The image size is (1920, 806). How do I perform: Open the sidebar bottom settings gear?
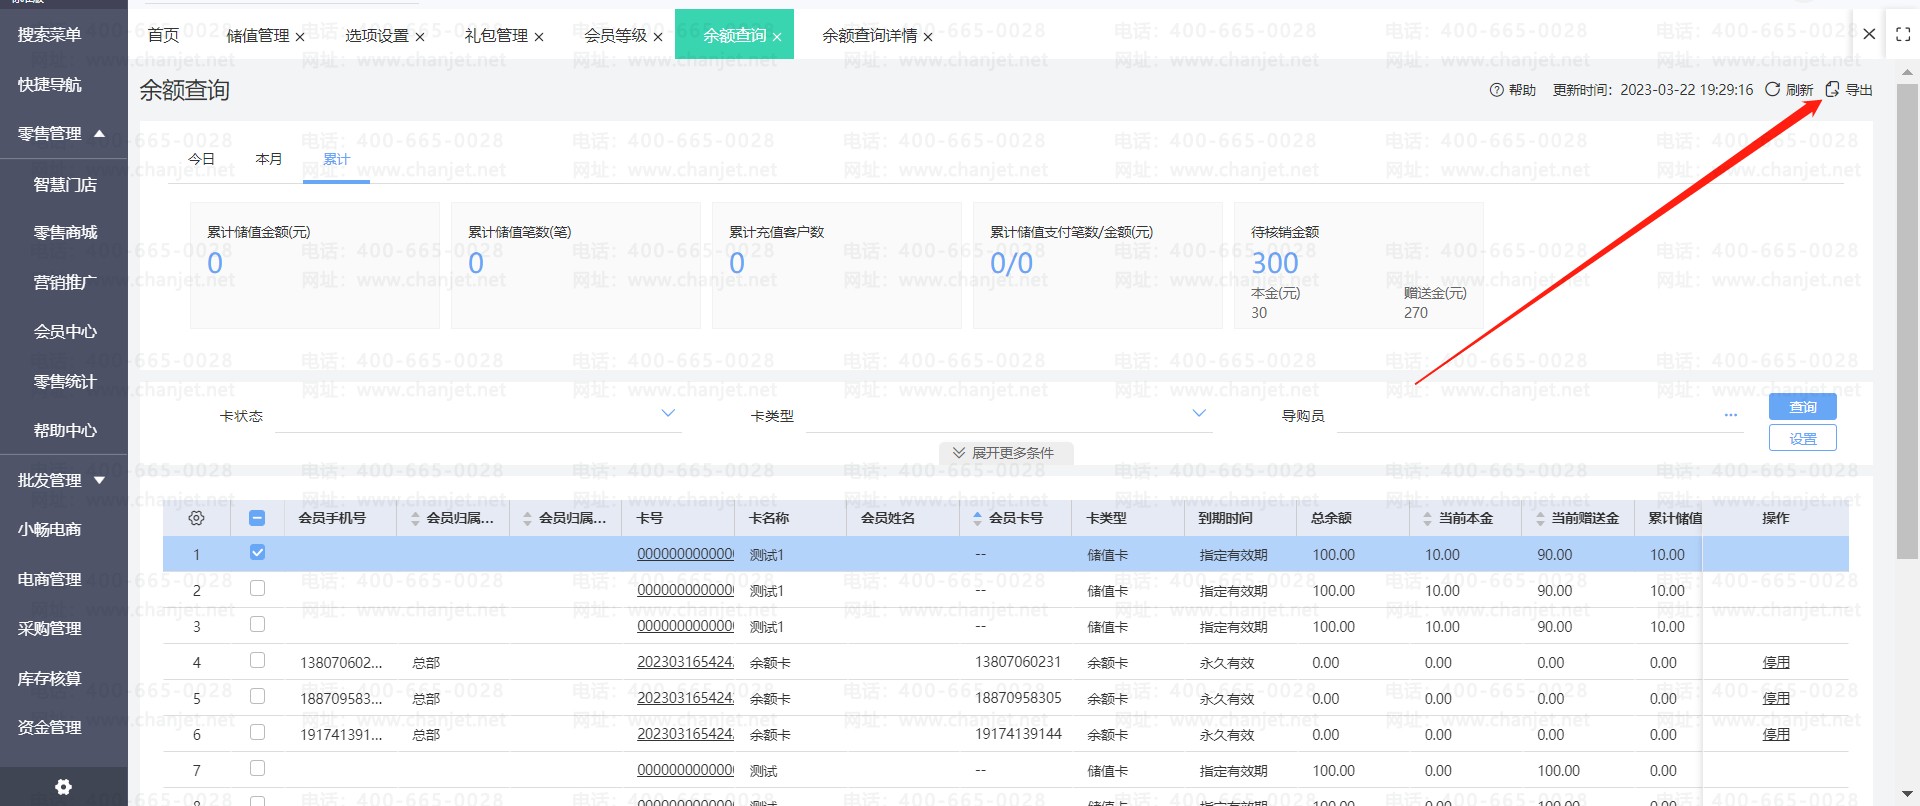pyautogui.click(x=63, y=787)
